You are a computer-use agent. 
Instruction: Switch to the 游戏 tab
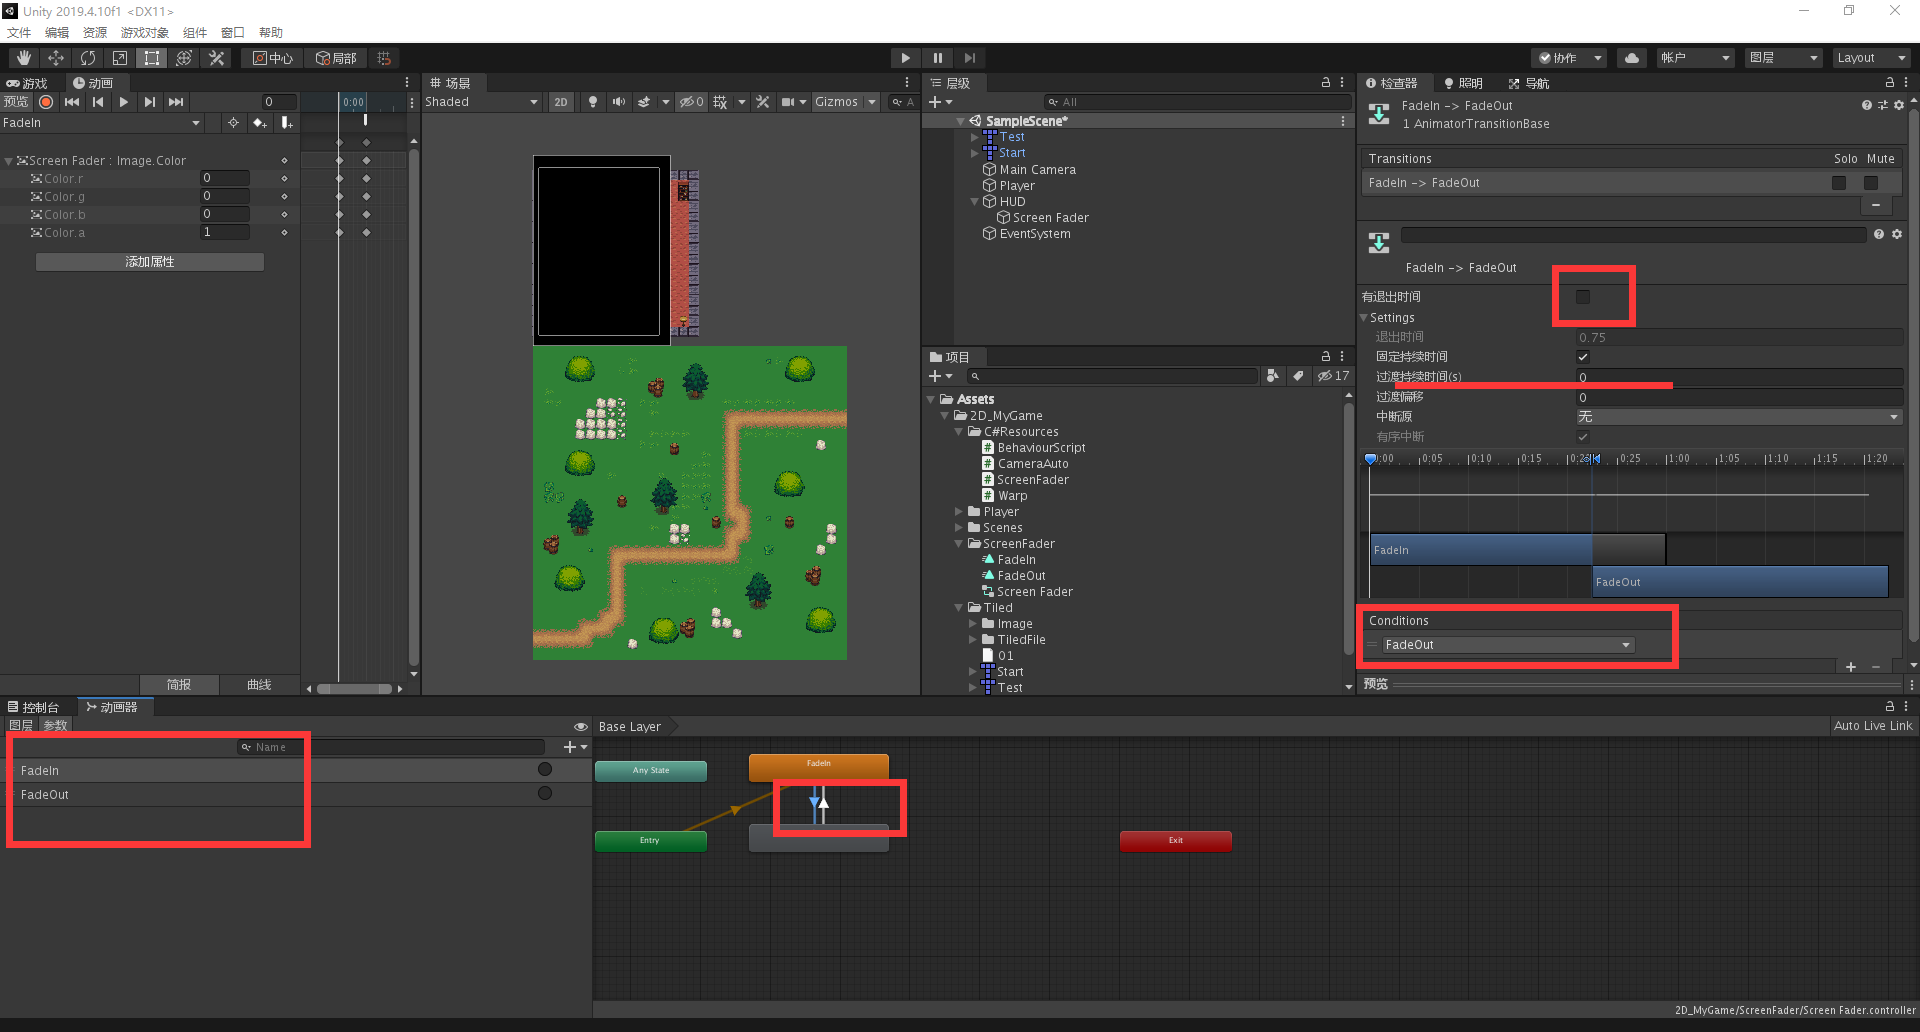pos(30,82)
